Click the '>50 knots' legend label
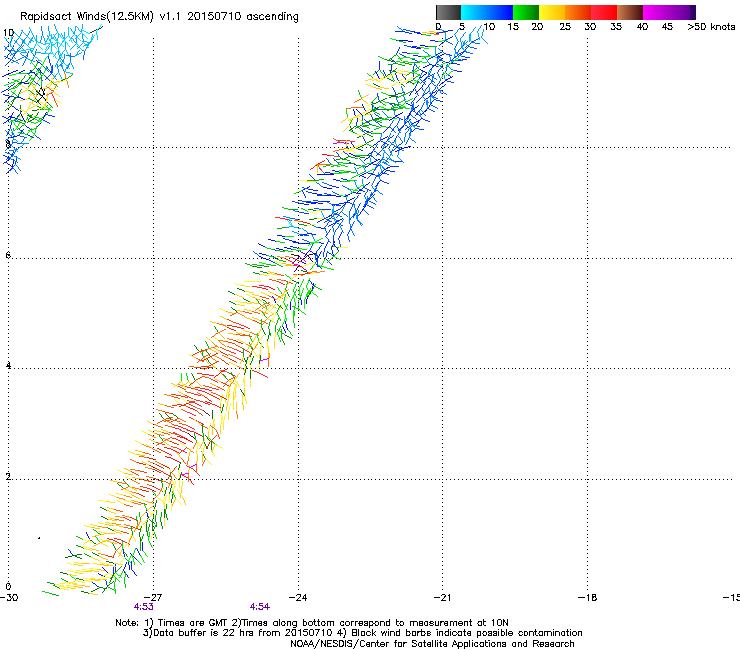Screen dimensions: 740x650 point(711,27)
